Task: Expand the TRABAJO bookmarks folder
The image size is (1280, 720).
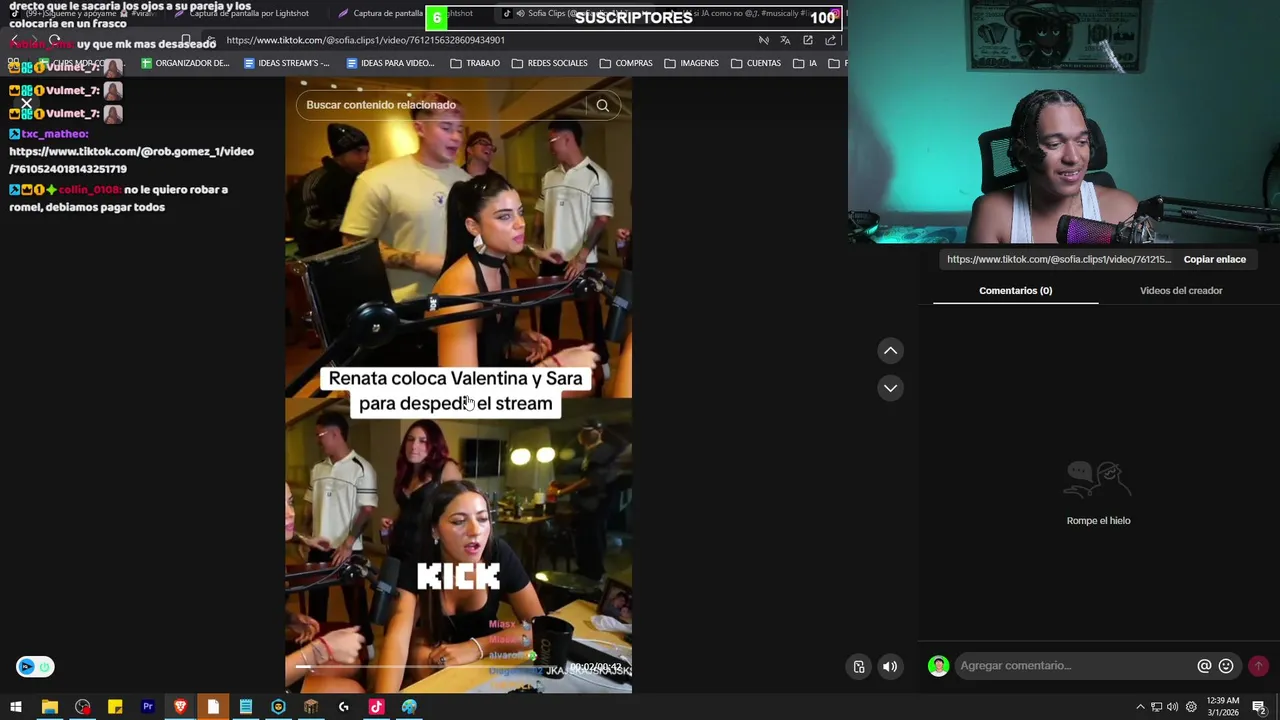Action: [x=475, y=63]
